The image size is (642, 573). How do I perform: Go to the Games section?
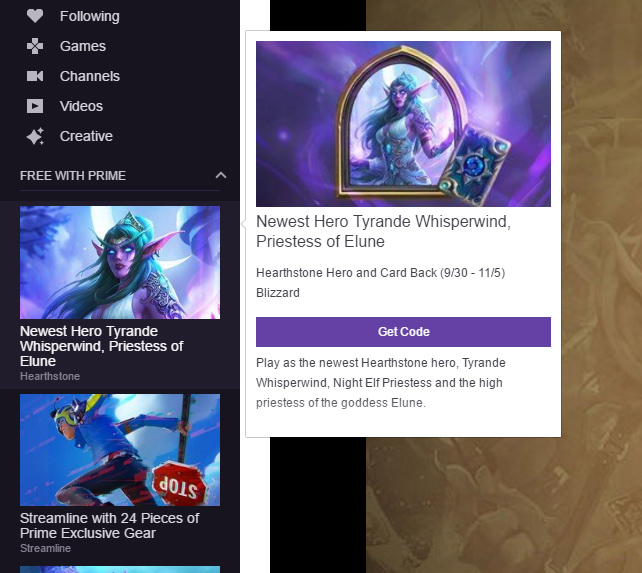pos(83,46)
